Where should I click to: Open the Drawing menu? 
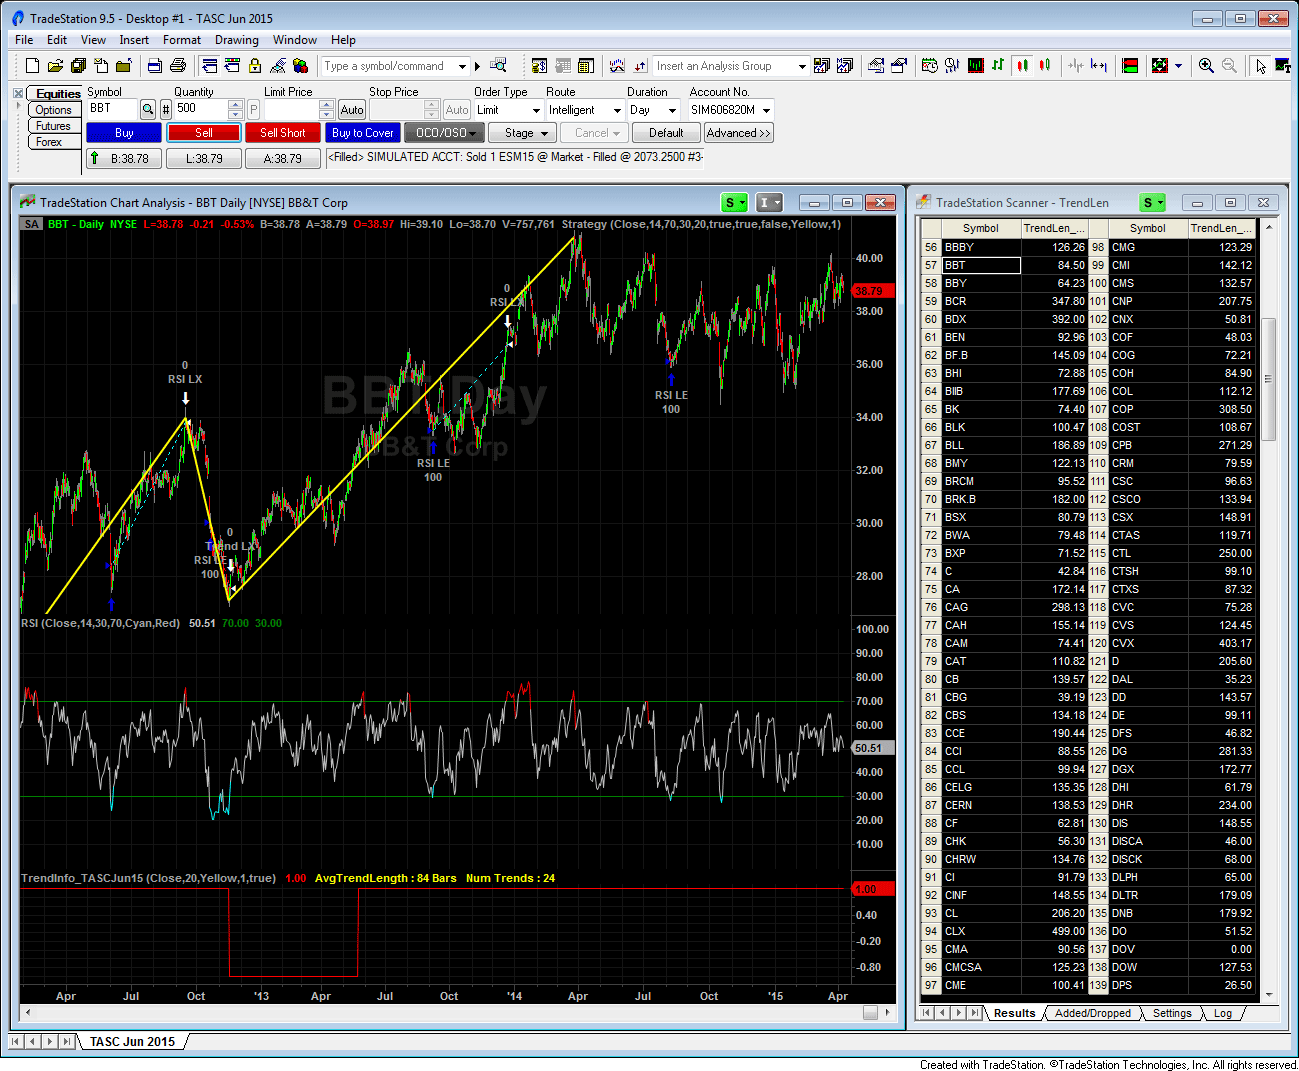pos(237,40)
